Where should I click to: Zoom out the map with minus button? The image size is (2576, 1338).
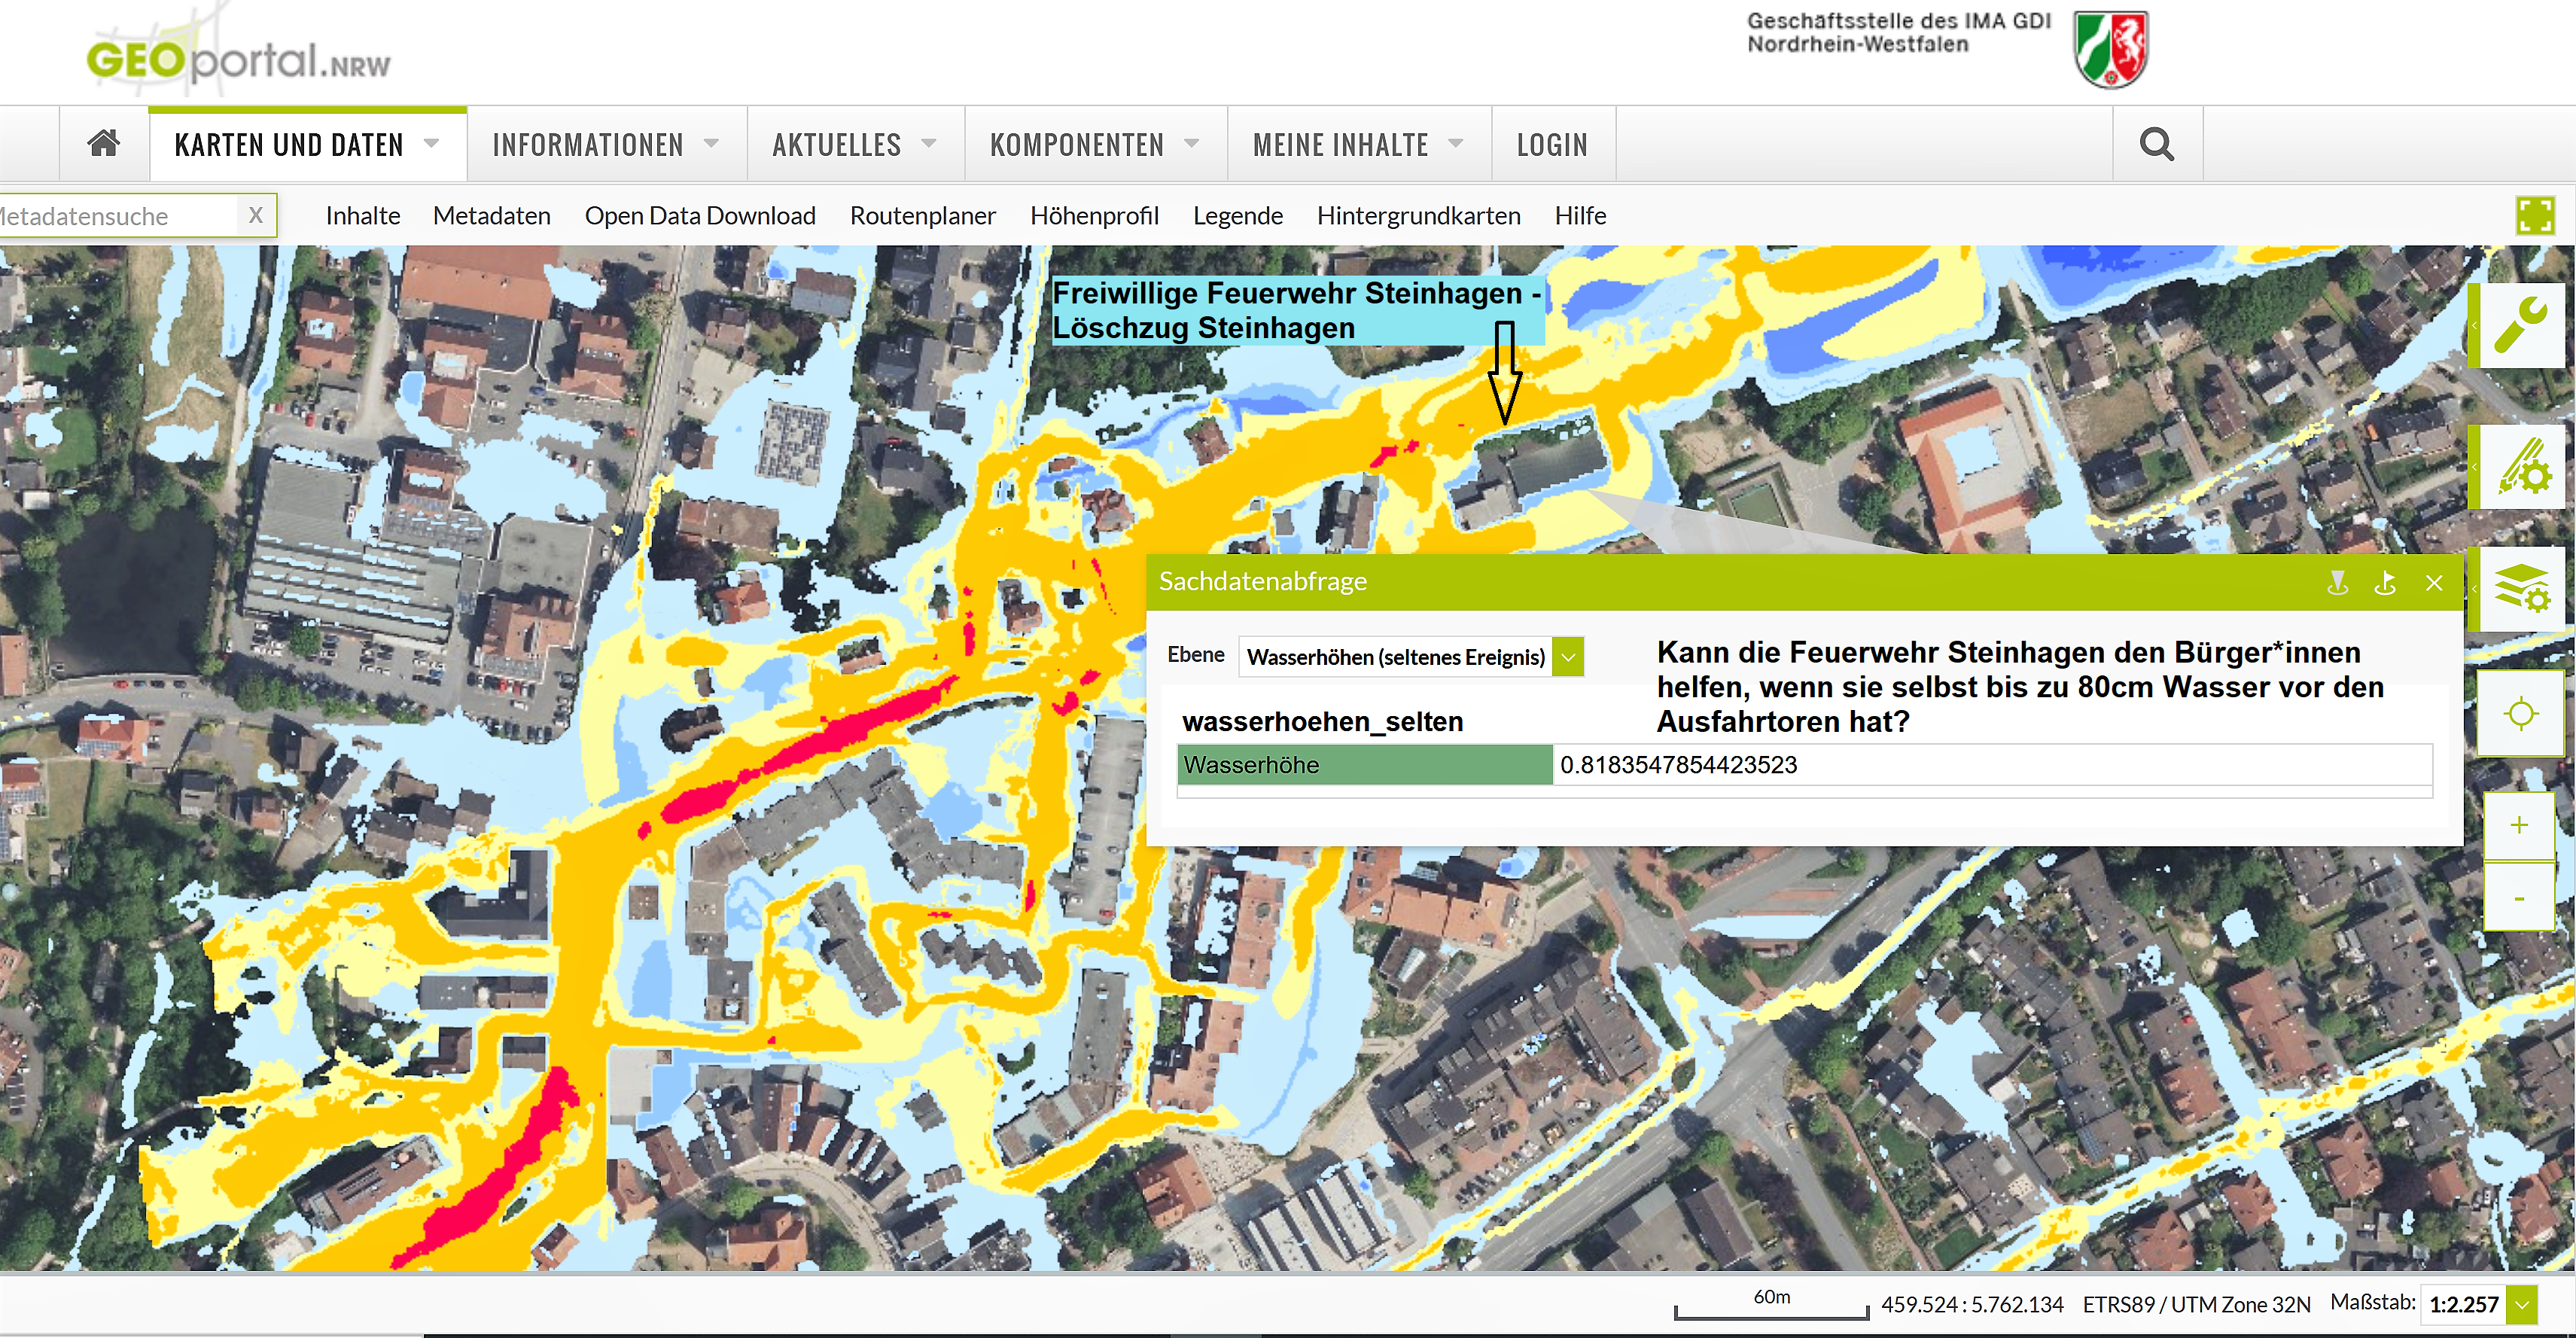[x=2519, y=898]
